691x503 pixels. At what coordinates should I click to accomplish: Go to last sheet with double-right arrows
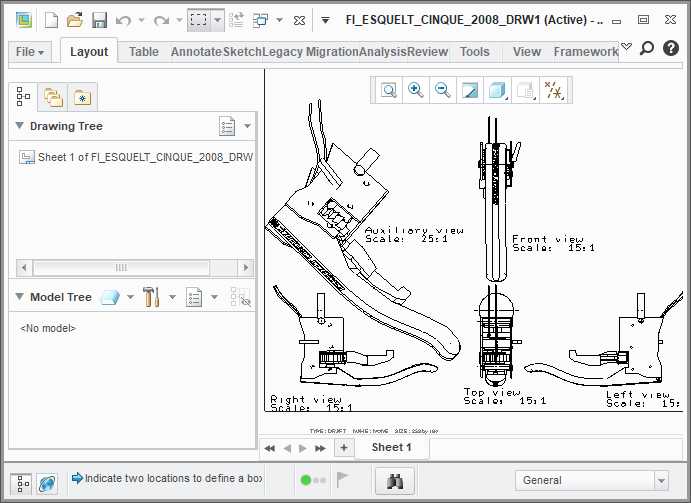coord(320,448)
